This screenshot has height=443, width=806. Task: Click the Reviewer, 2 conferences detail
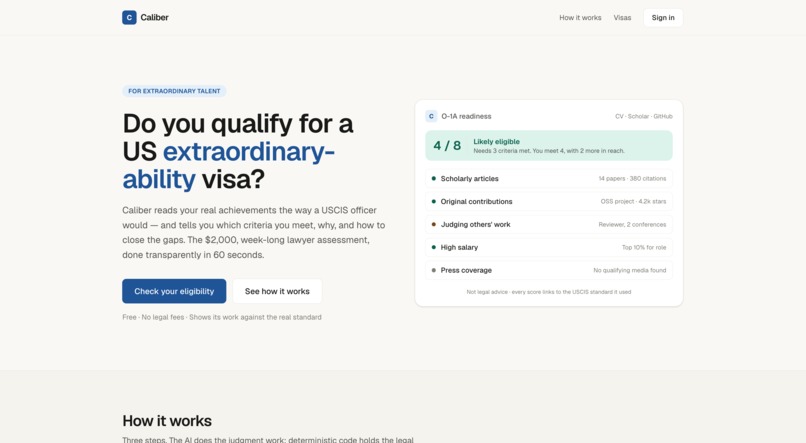pyautogui.click(x=632, y=225)
